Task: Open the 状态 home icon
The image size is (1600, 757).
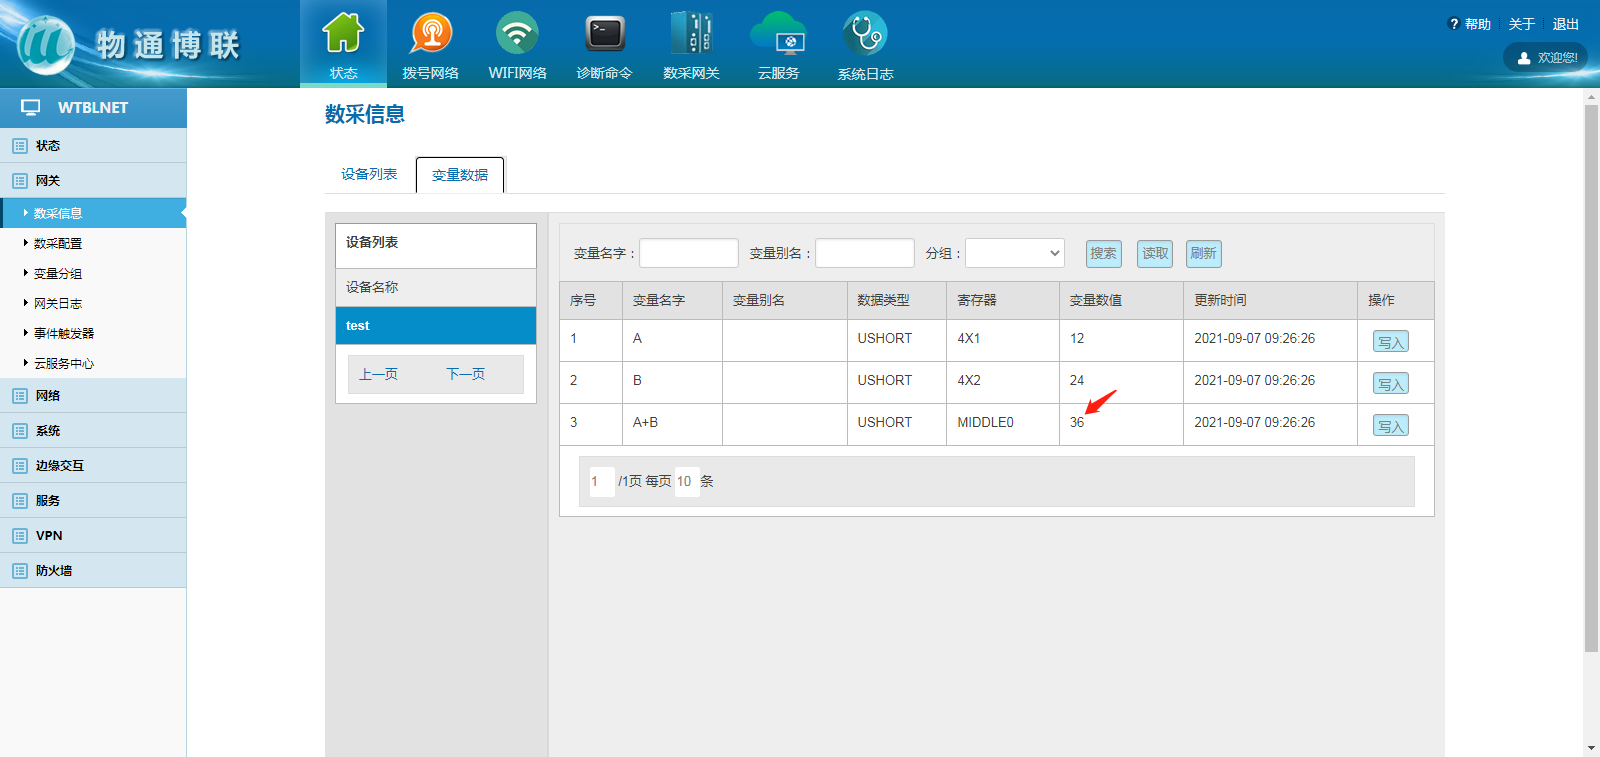Action: 343,33
